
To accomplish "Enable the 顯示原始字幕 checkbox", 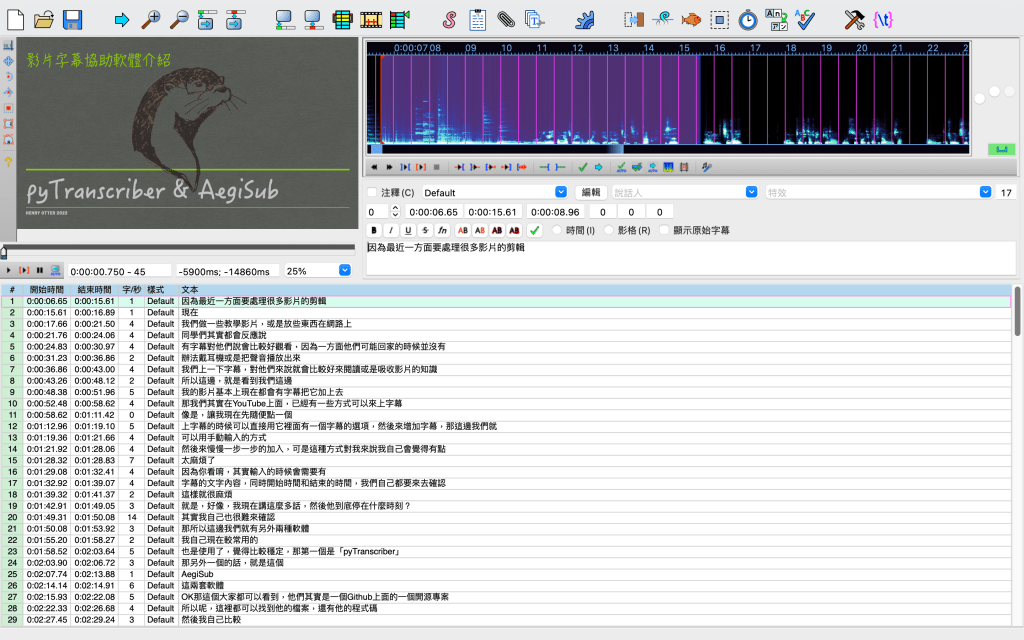I will [x=663, y=231].
